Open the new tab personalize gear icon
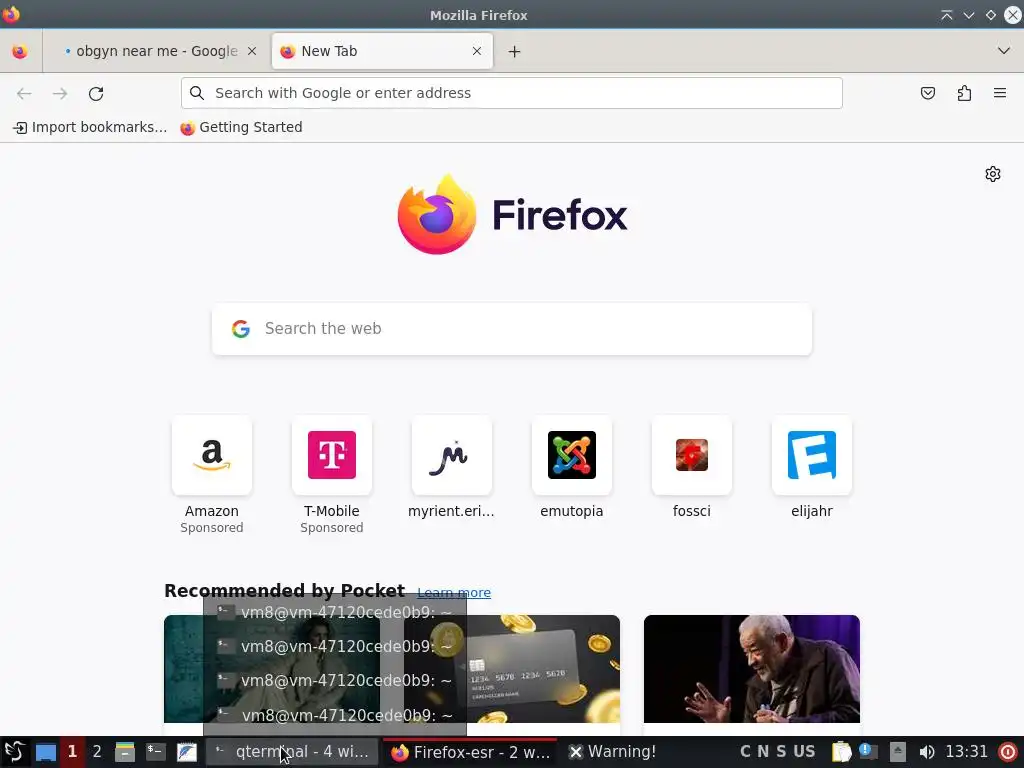This screenshot has height=768, width=1024. click(993, 174)
